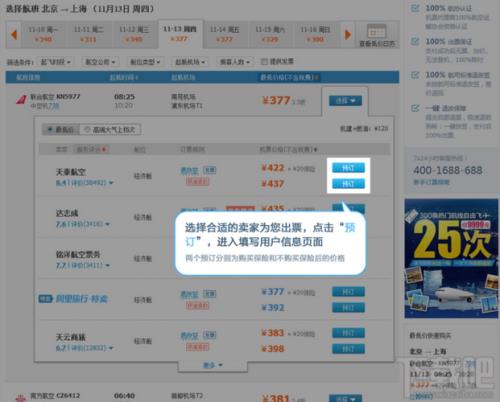
Task: Select the 11-15 周六 date tab
Action: (x=270, y=34)
